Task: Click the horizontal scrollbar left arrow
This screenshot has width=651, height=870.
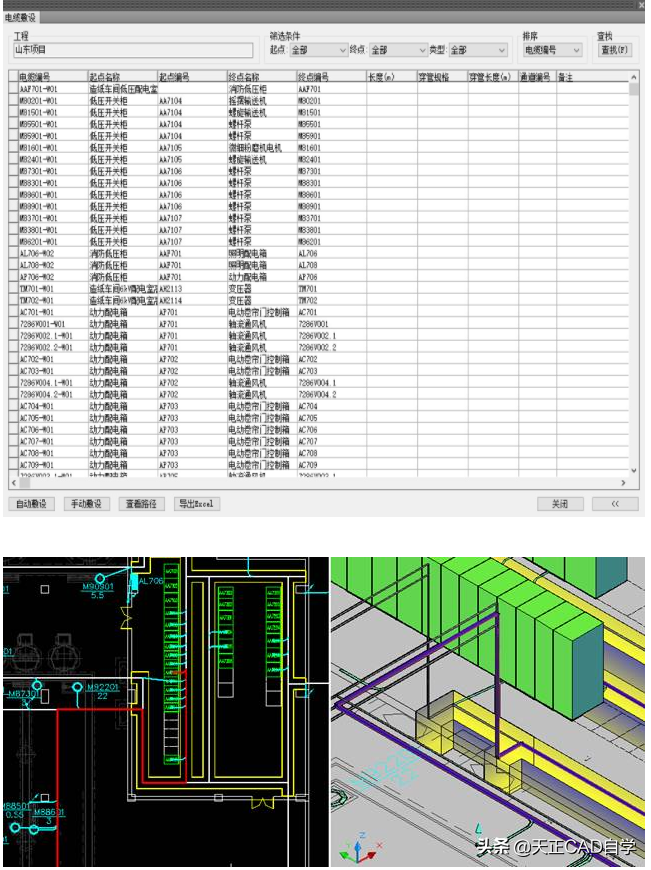Action: tap(15, 481)
